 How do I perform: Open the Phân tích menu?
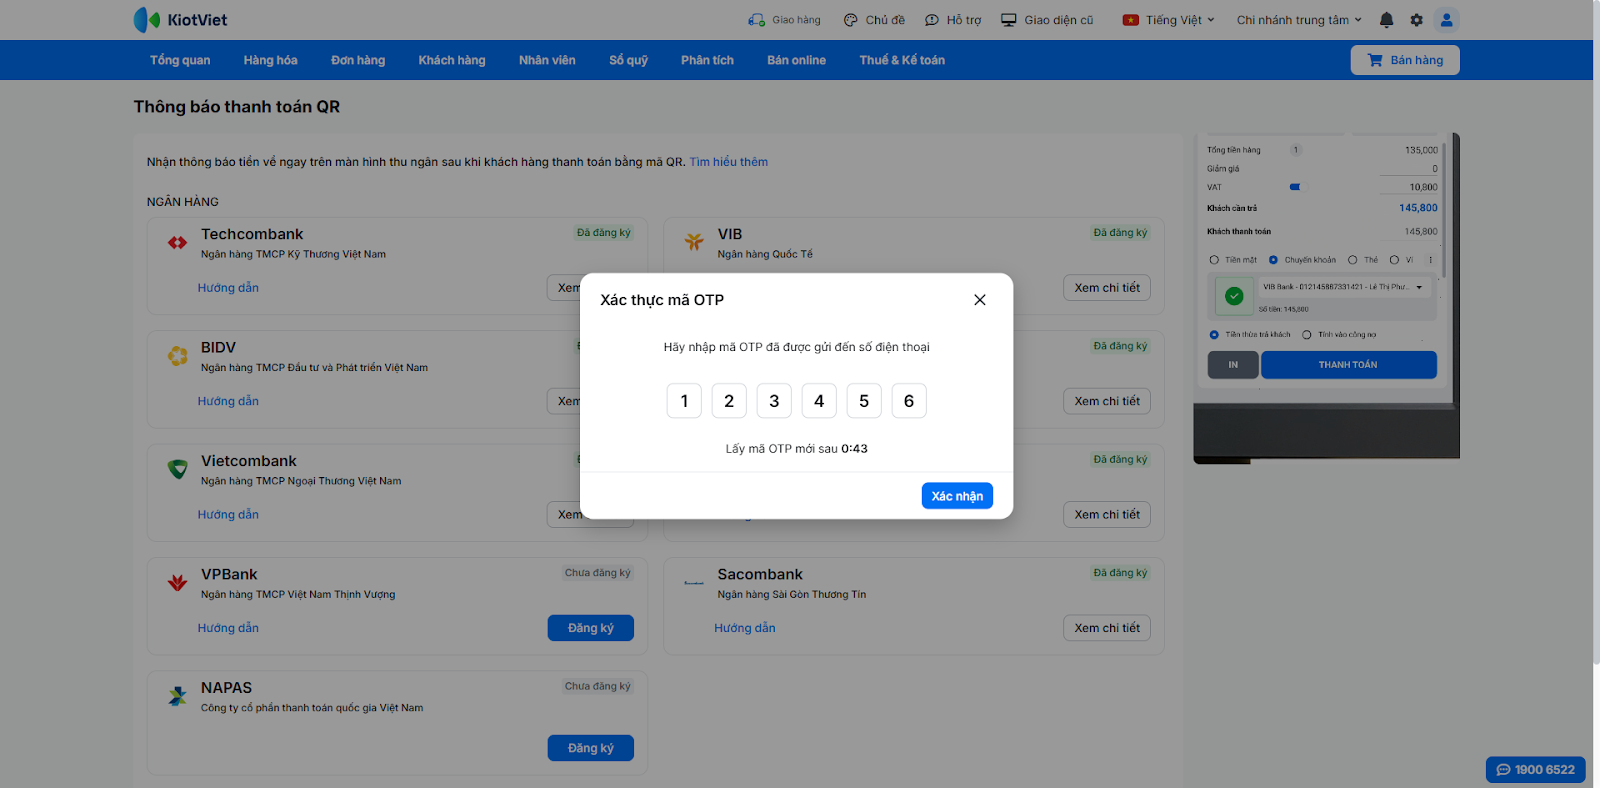pyautogui.click(x=707, y=60)
